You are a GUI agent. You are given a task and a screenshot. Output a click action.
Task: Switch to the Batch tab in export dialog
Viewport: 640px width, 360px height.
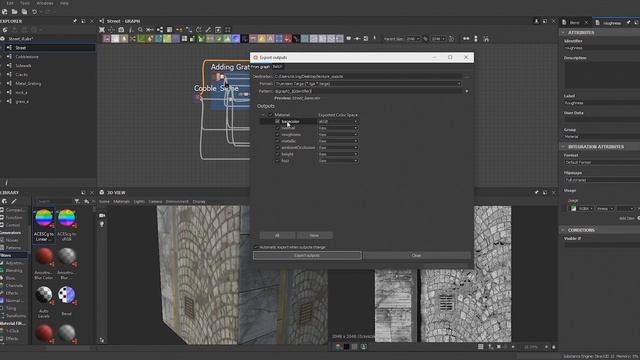click(278, 67)
